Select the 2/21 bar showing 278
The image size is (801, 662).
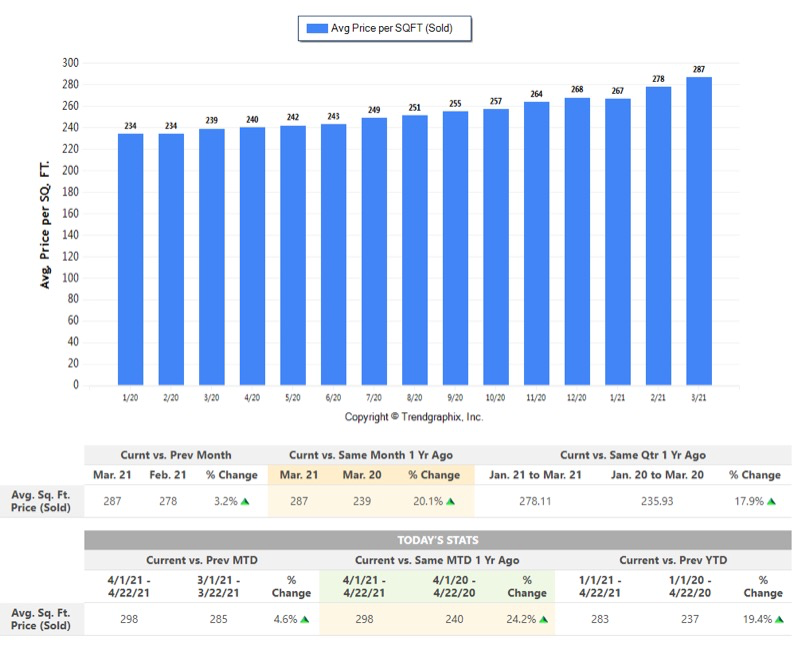point(658,235)
